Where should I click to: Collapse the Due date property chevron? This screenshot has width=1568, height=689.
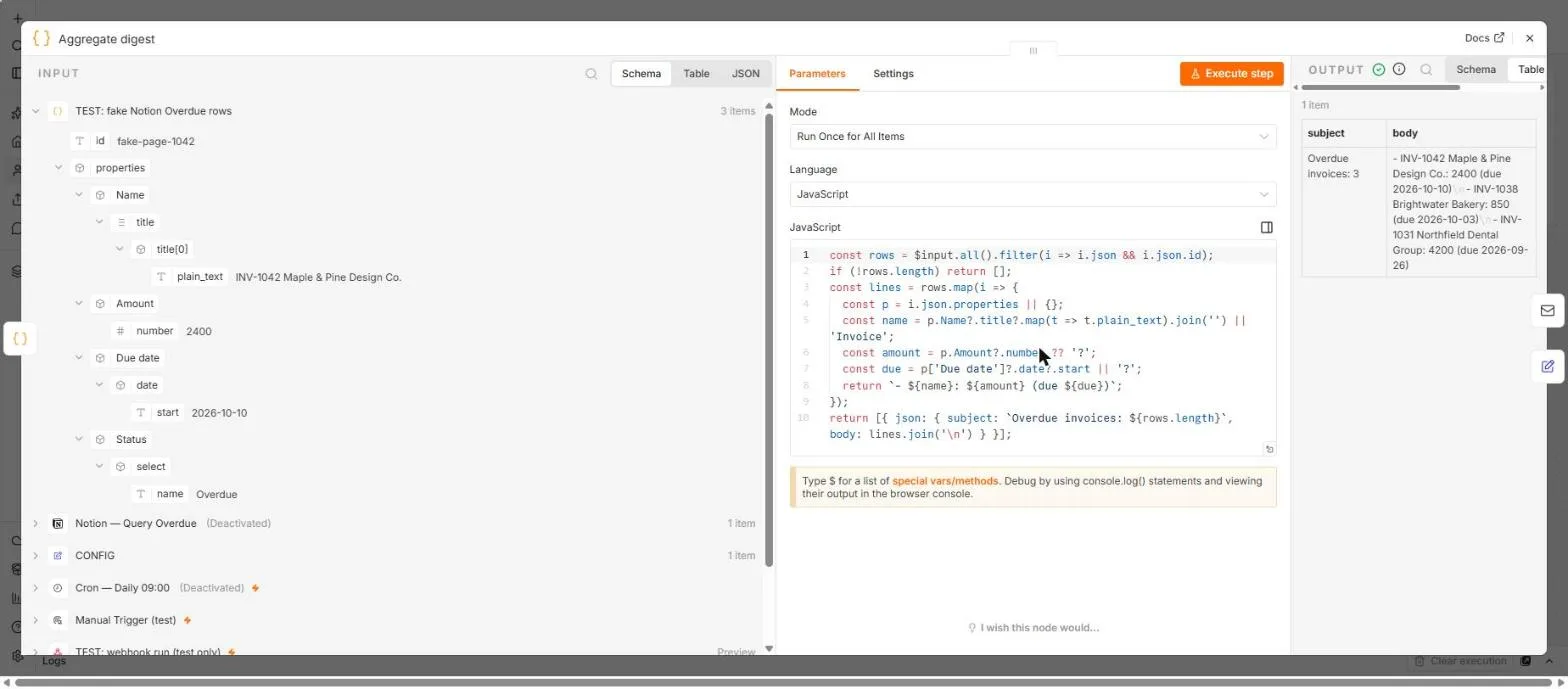[x=79, y=358]
